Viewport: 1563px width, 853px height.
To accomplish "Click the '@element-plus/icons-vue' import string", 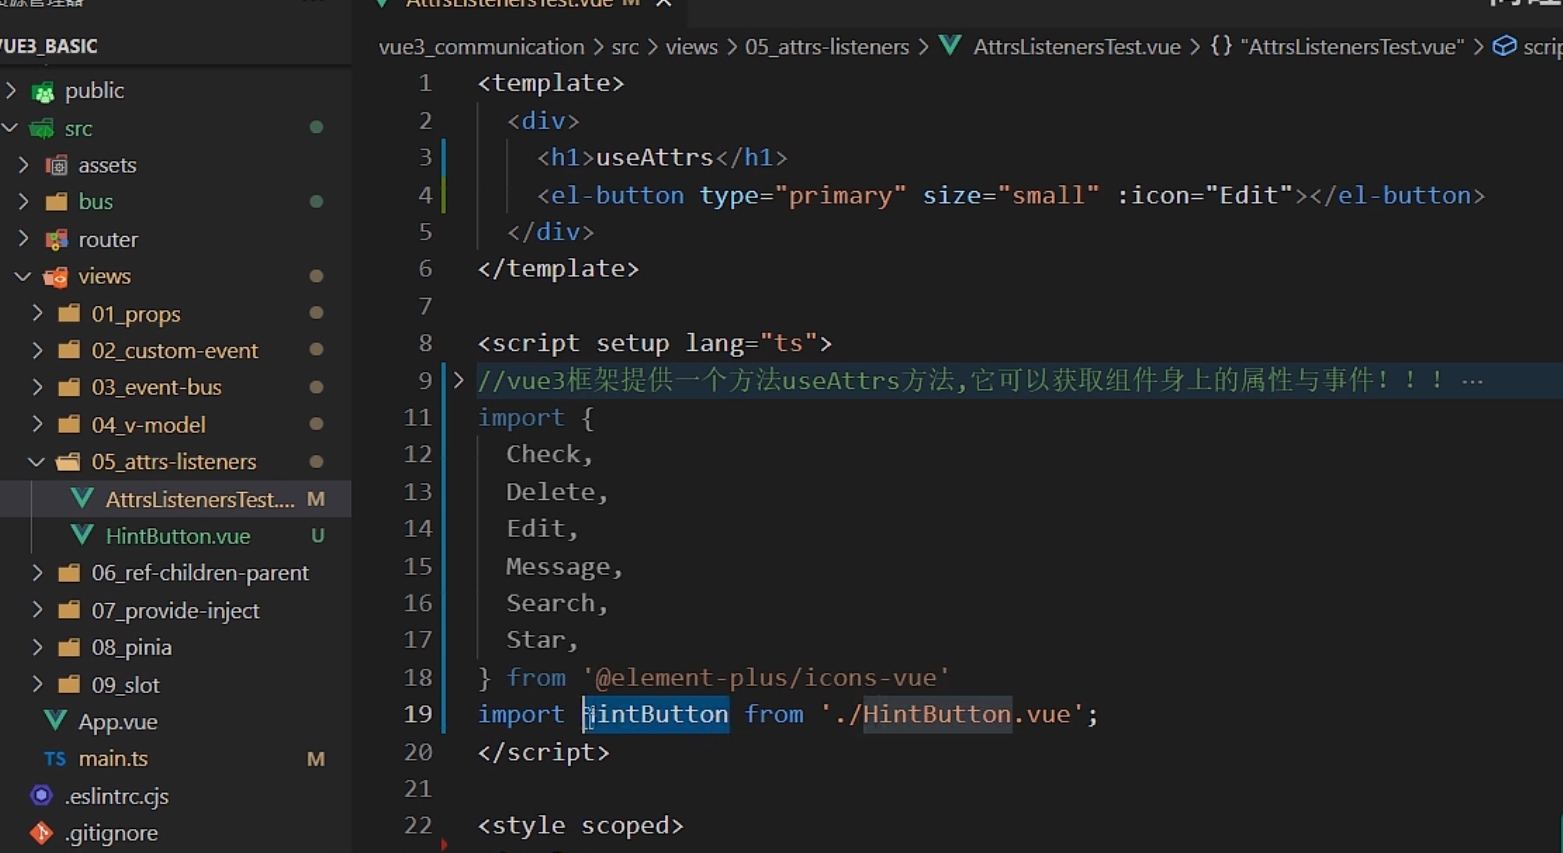I will click(765, 677).
